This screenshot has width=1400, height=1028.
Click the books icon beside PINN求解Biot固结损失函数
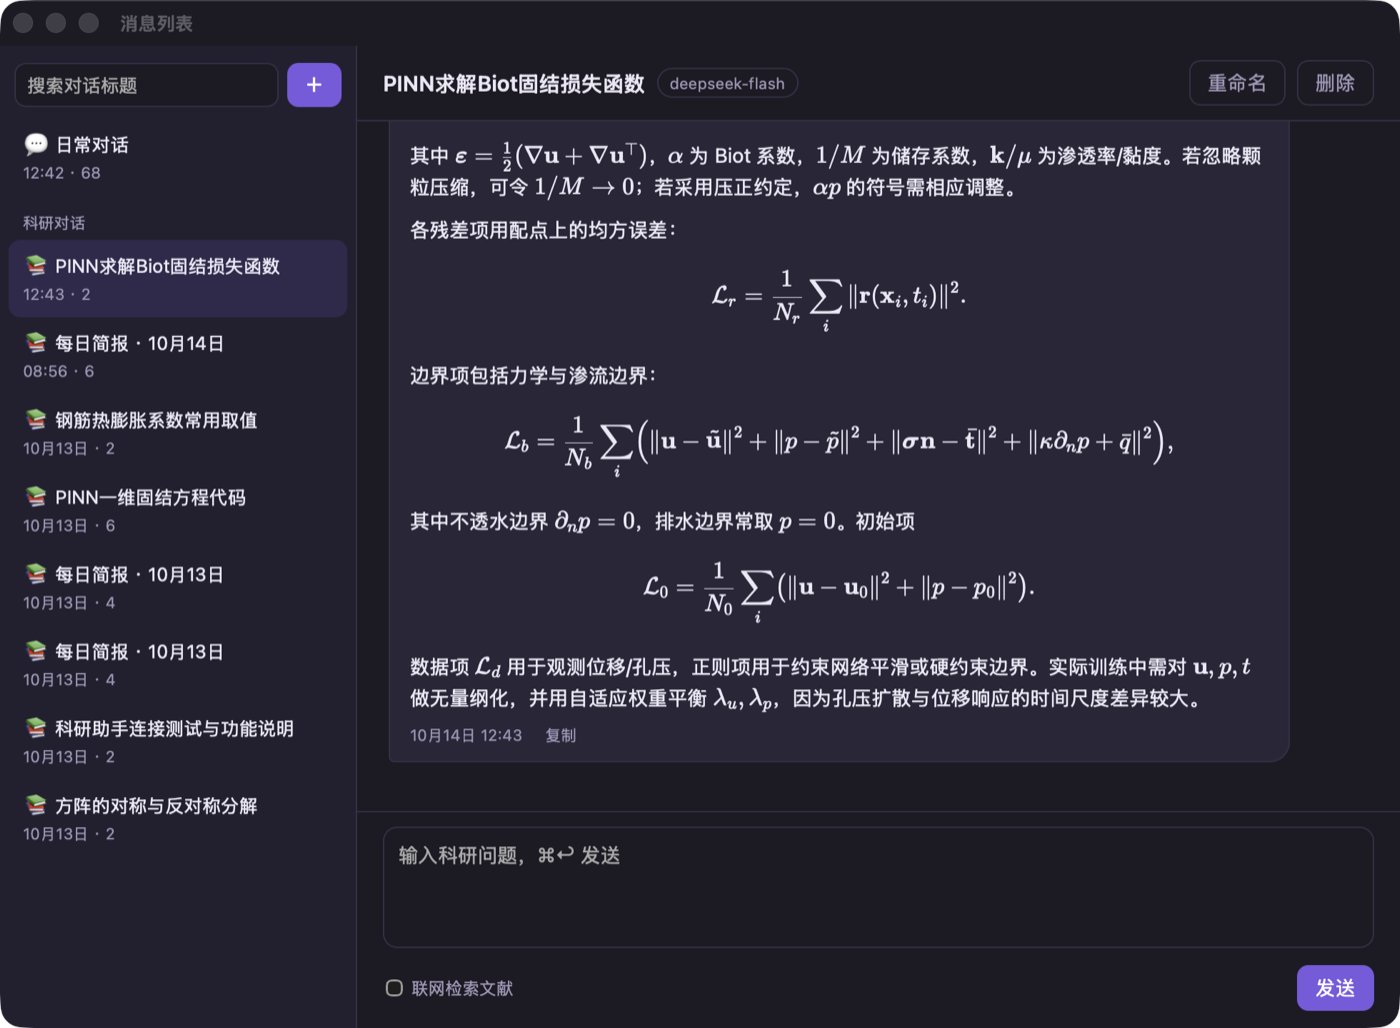tap(36, 265)
